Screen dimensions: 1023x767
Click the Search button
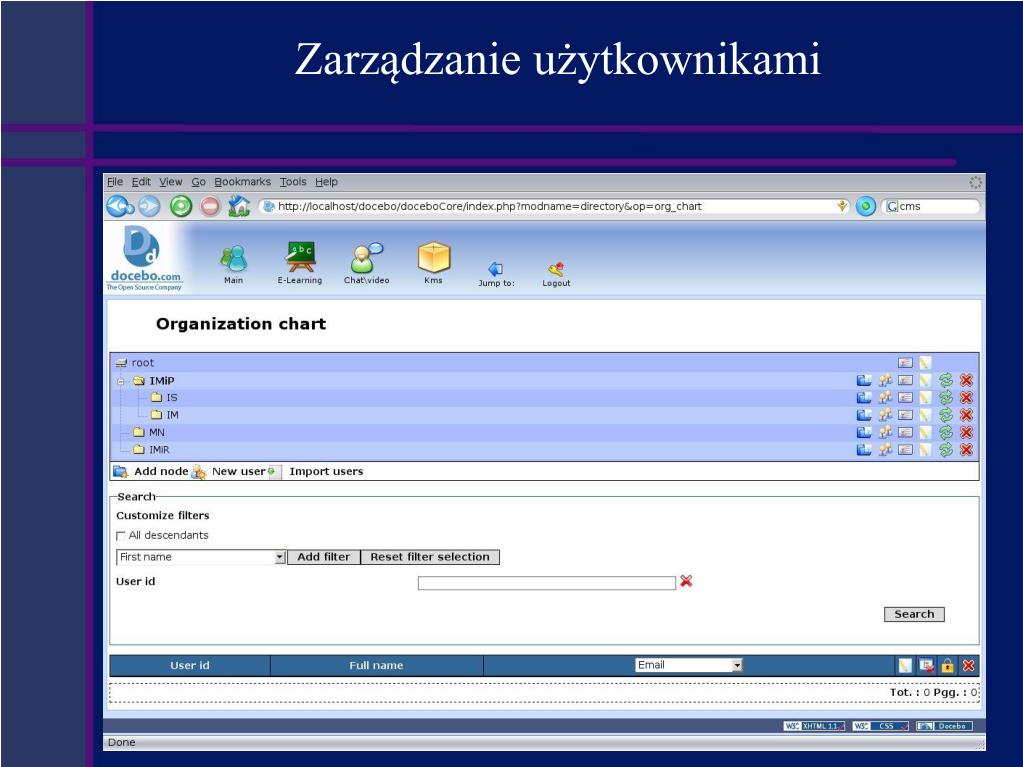(913, 614)
